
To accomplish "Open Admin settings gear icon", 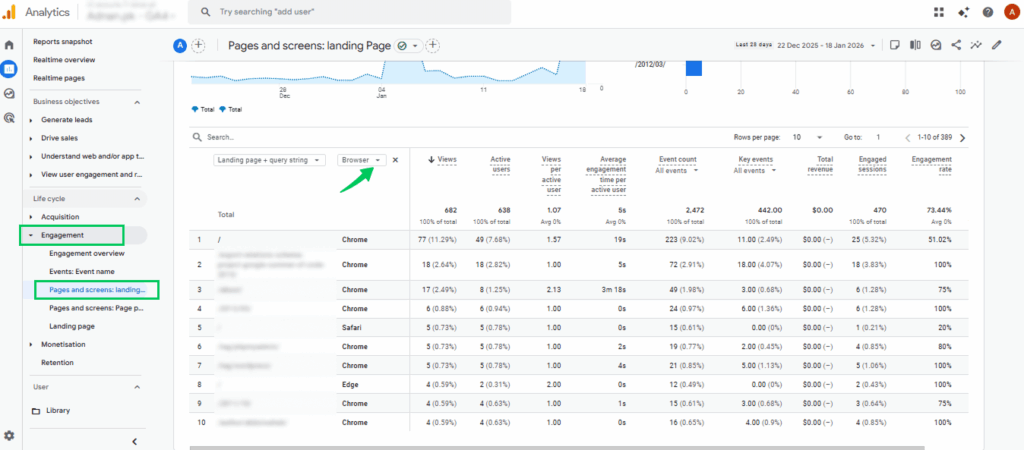I will tap(9, 436).
